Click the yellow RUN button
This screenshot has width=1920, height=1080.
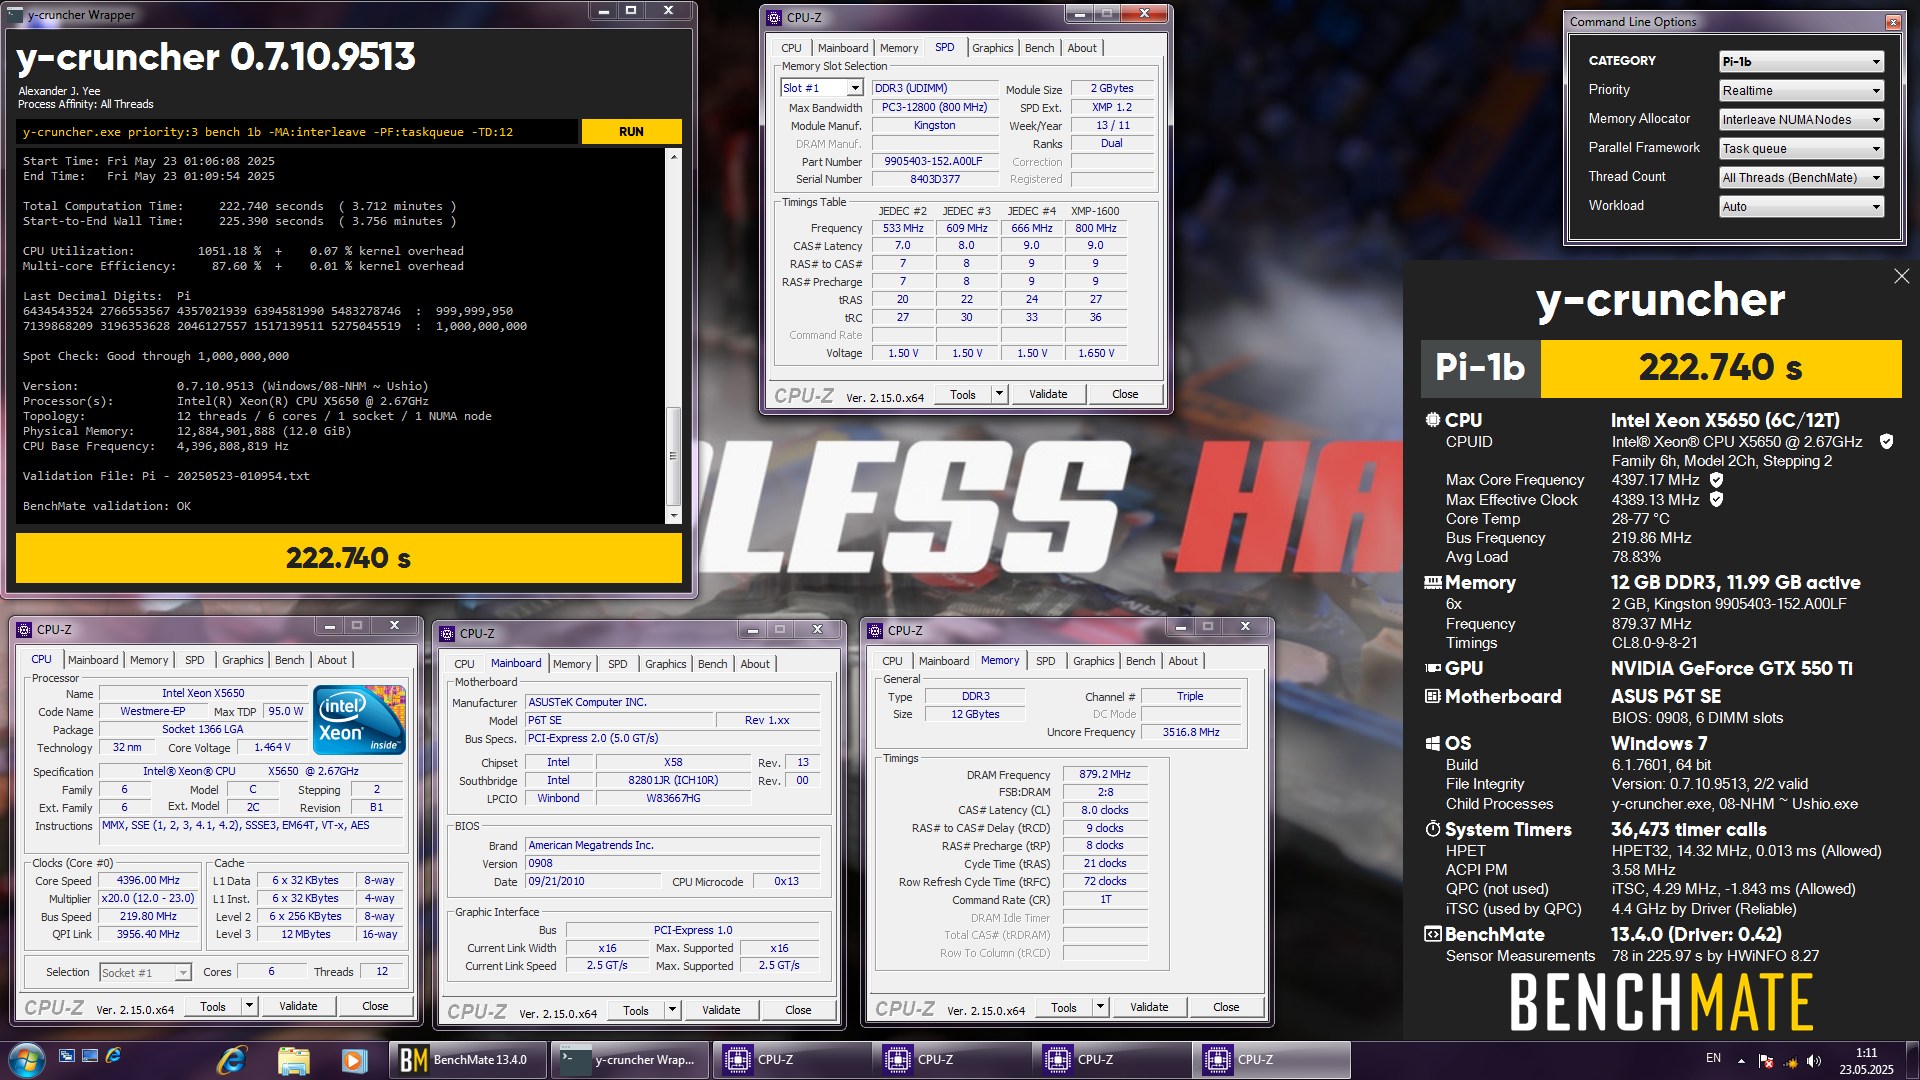coord(631,131)
